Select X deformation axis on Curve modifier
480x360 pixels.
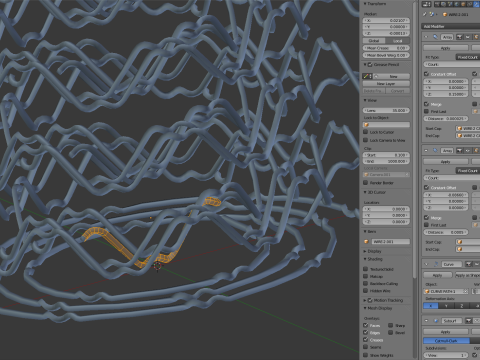pos(431,305)
